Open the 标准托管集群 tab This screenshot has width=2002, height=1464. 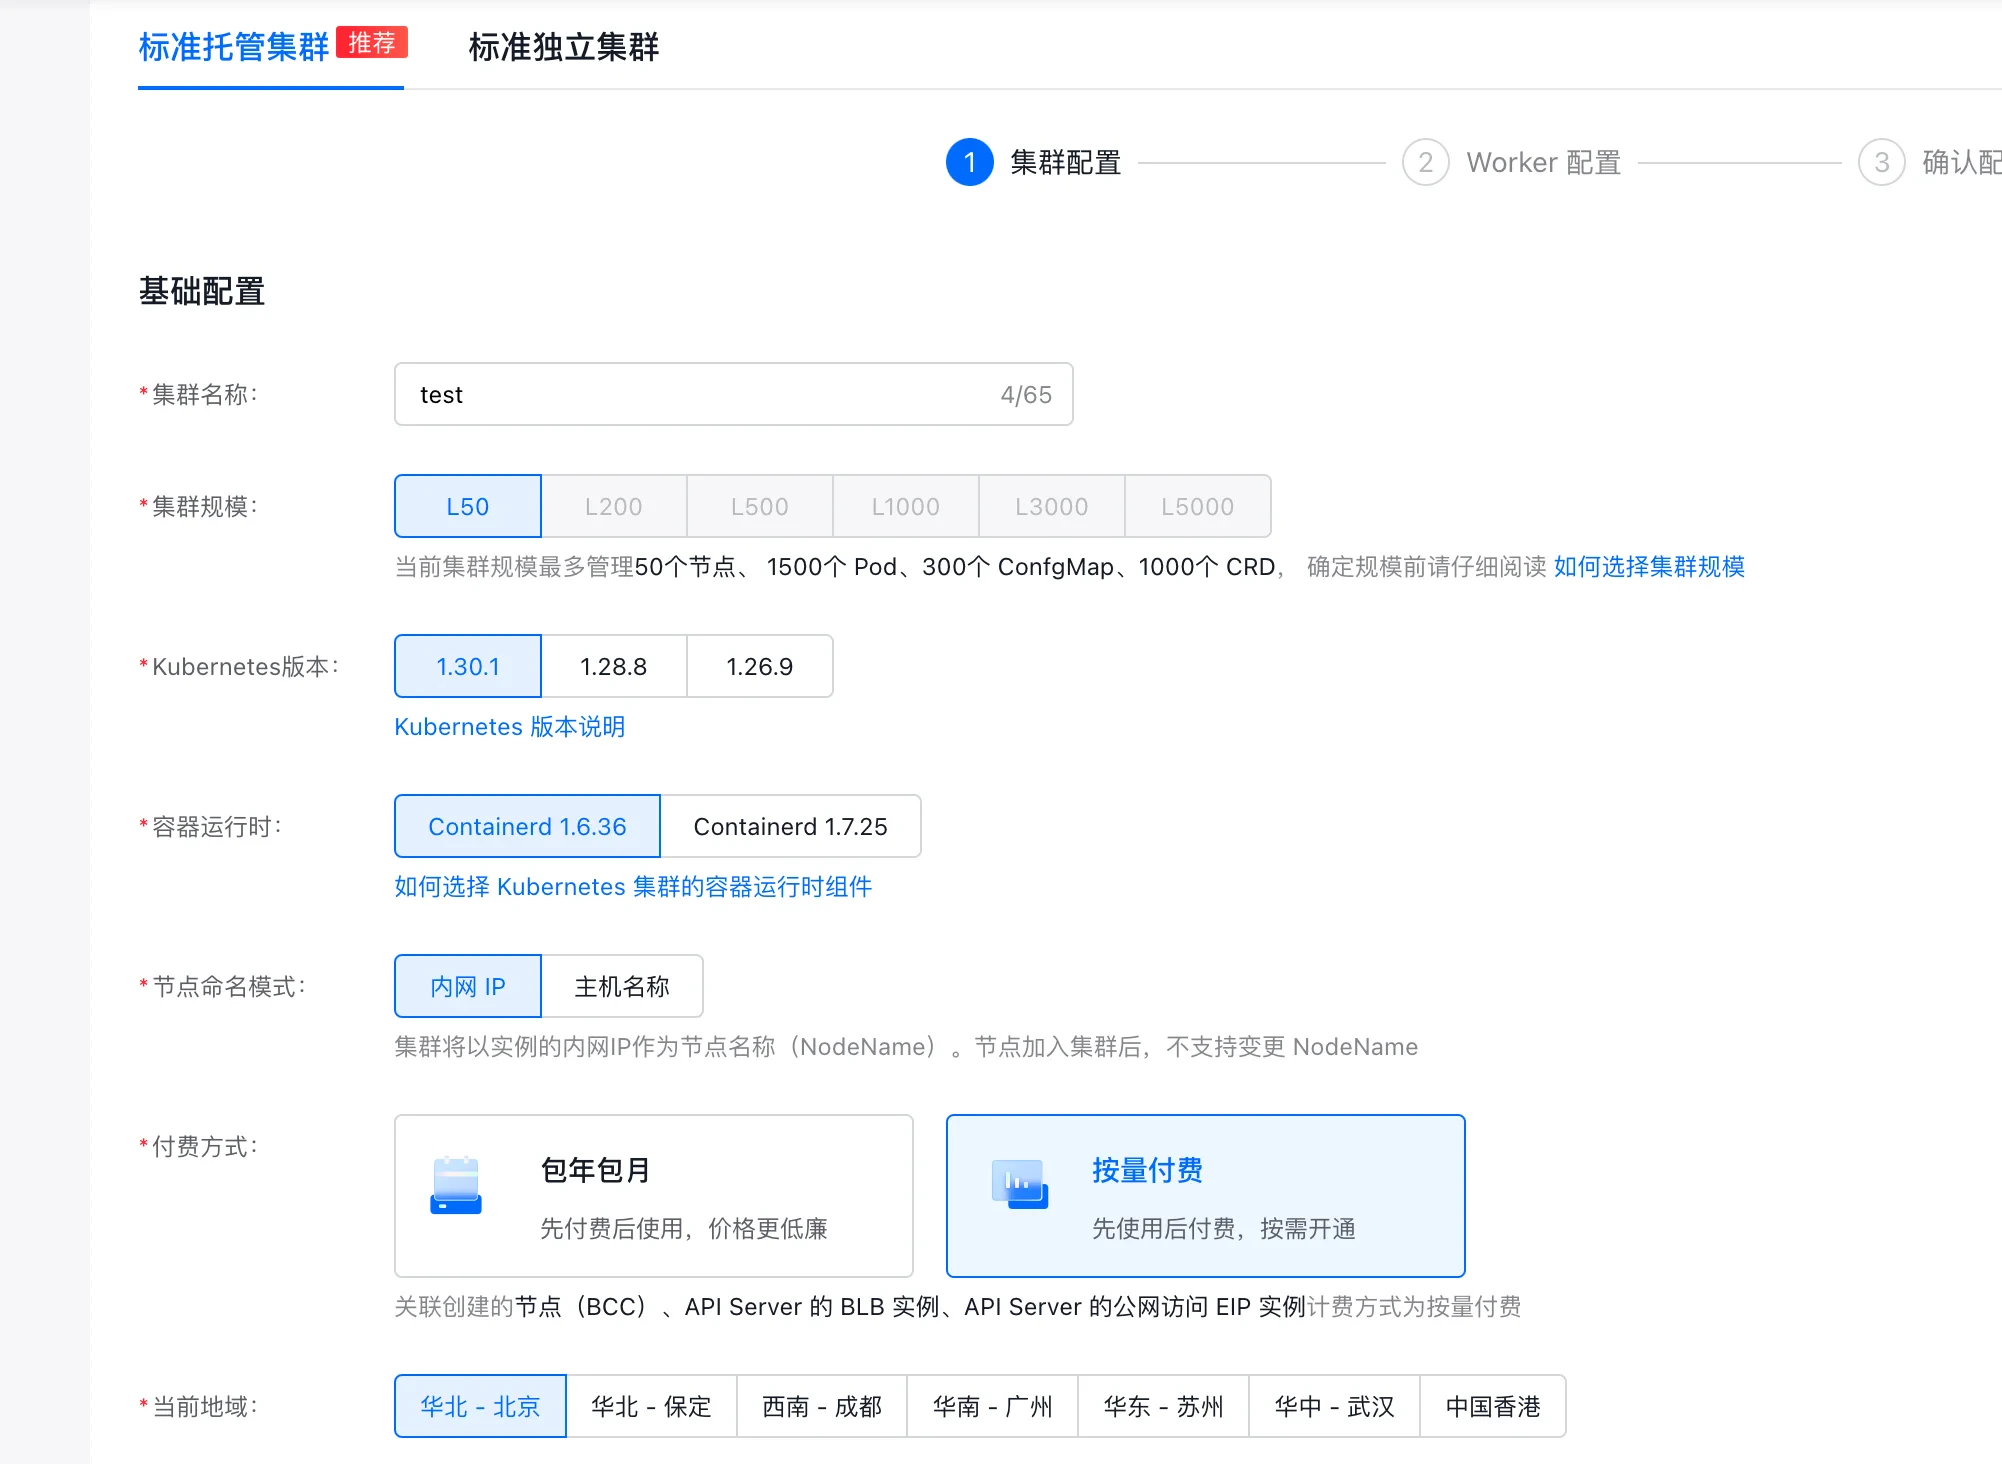234,47
